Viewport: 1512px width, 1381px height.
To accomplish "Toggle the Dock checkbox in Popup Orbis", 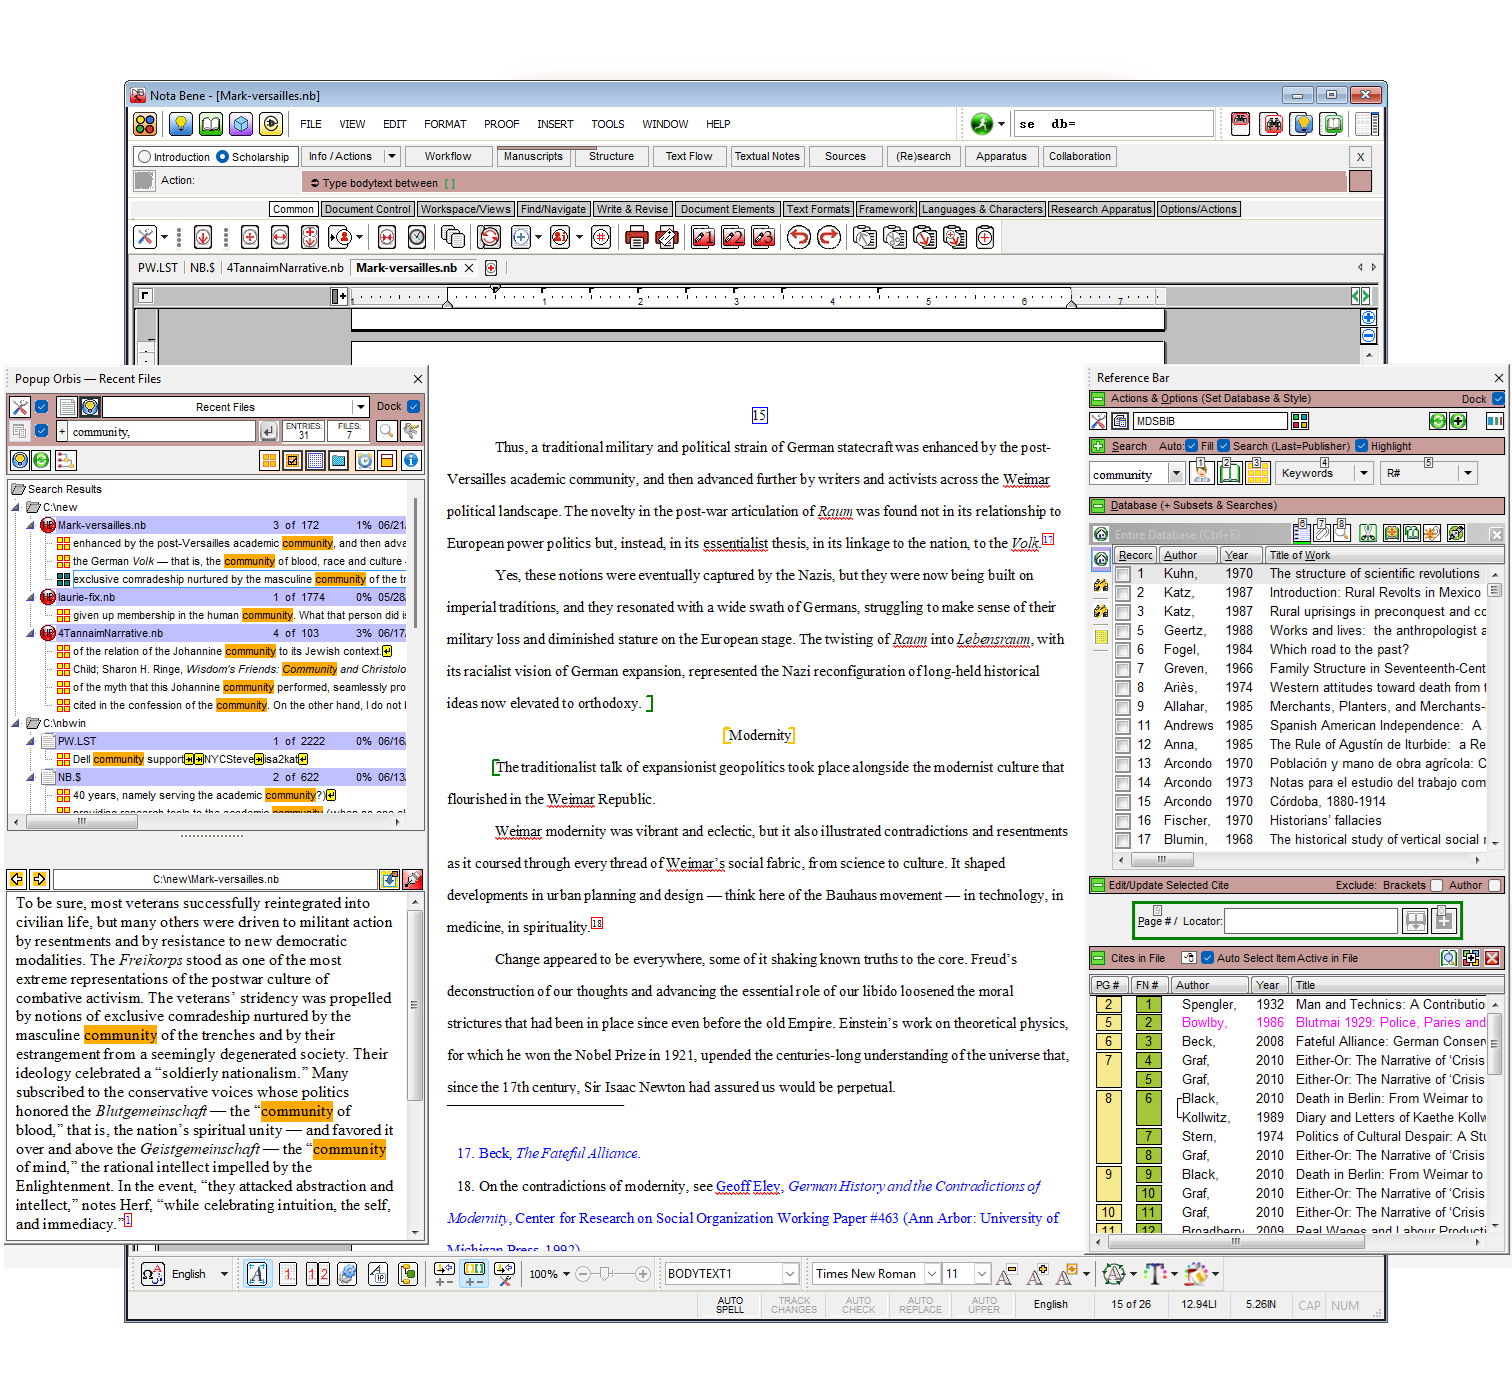I will coord(414,406).
